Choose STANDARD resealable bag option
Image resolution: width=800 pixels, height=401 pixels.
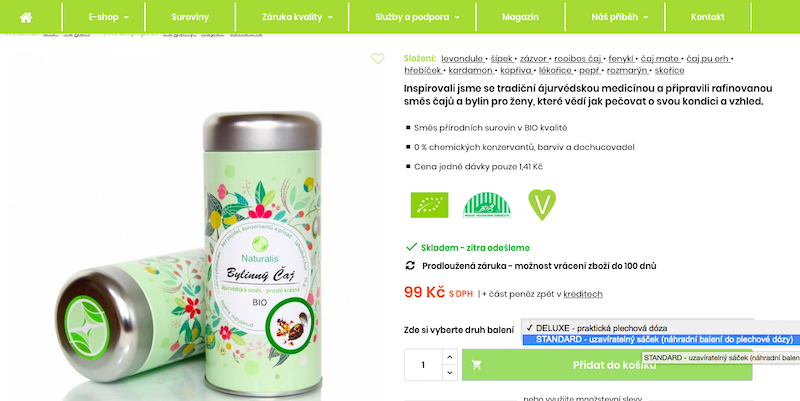tap(661, 339)
